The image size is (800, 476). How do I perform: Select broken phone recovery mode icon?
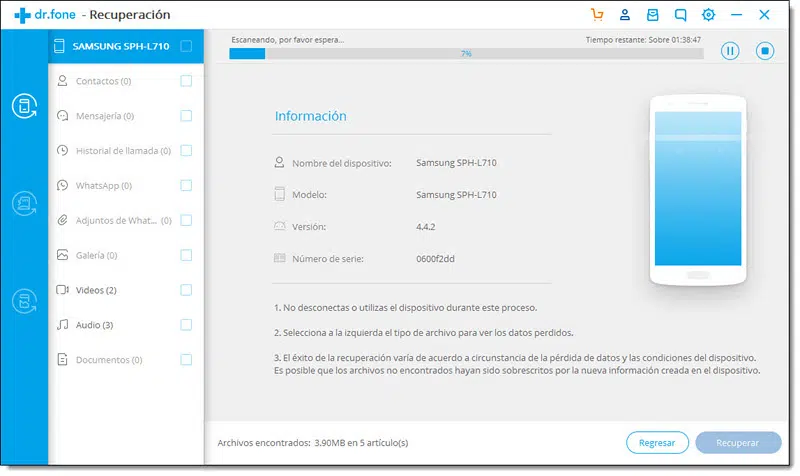pos(24,301)
